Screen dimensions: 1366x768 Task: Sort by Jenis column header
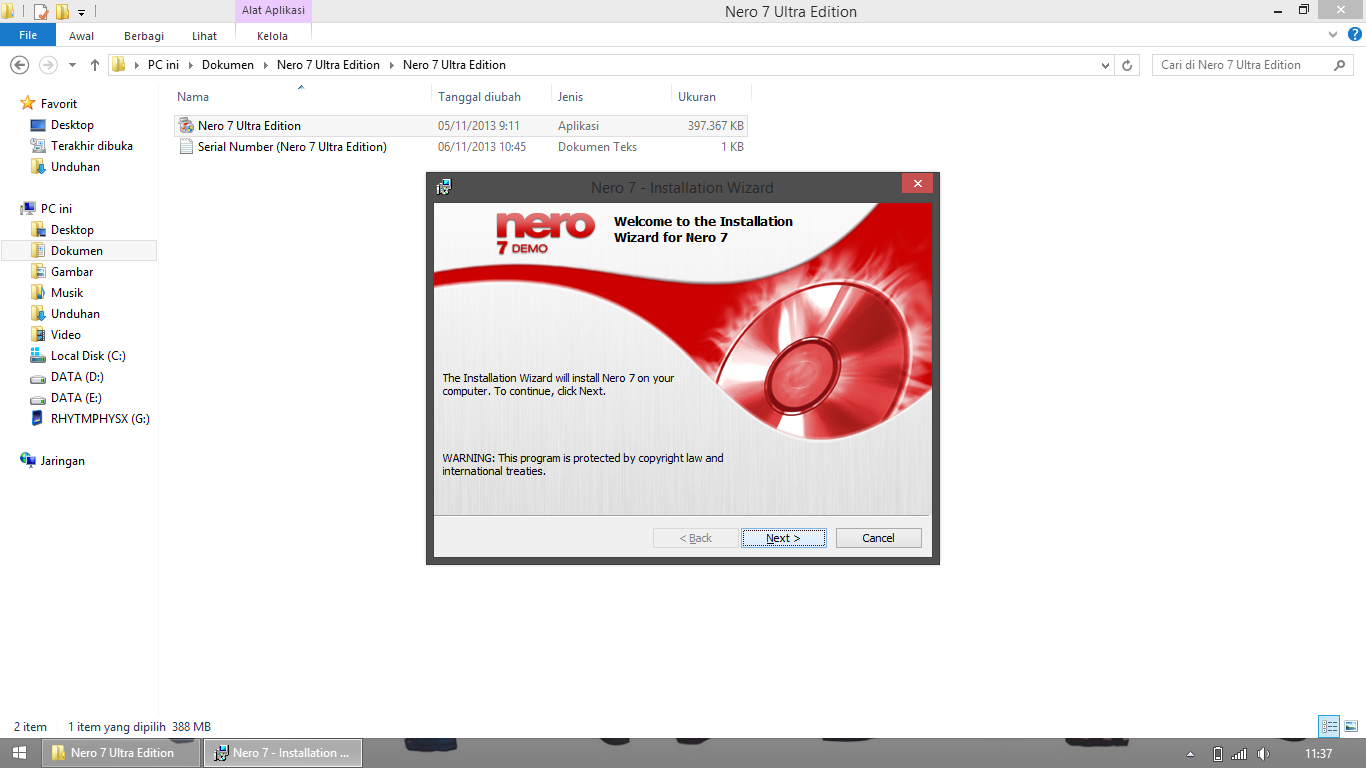[x=611, y=97]
